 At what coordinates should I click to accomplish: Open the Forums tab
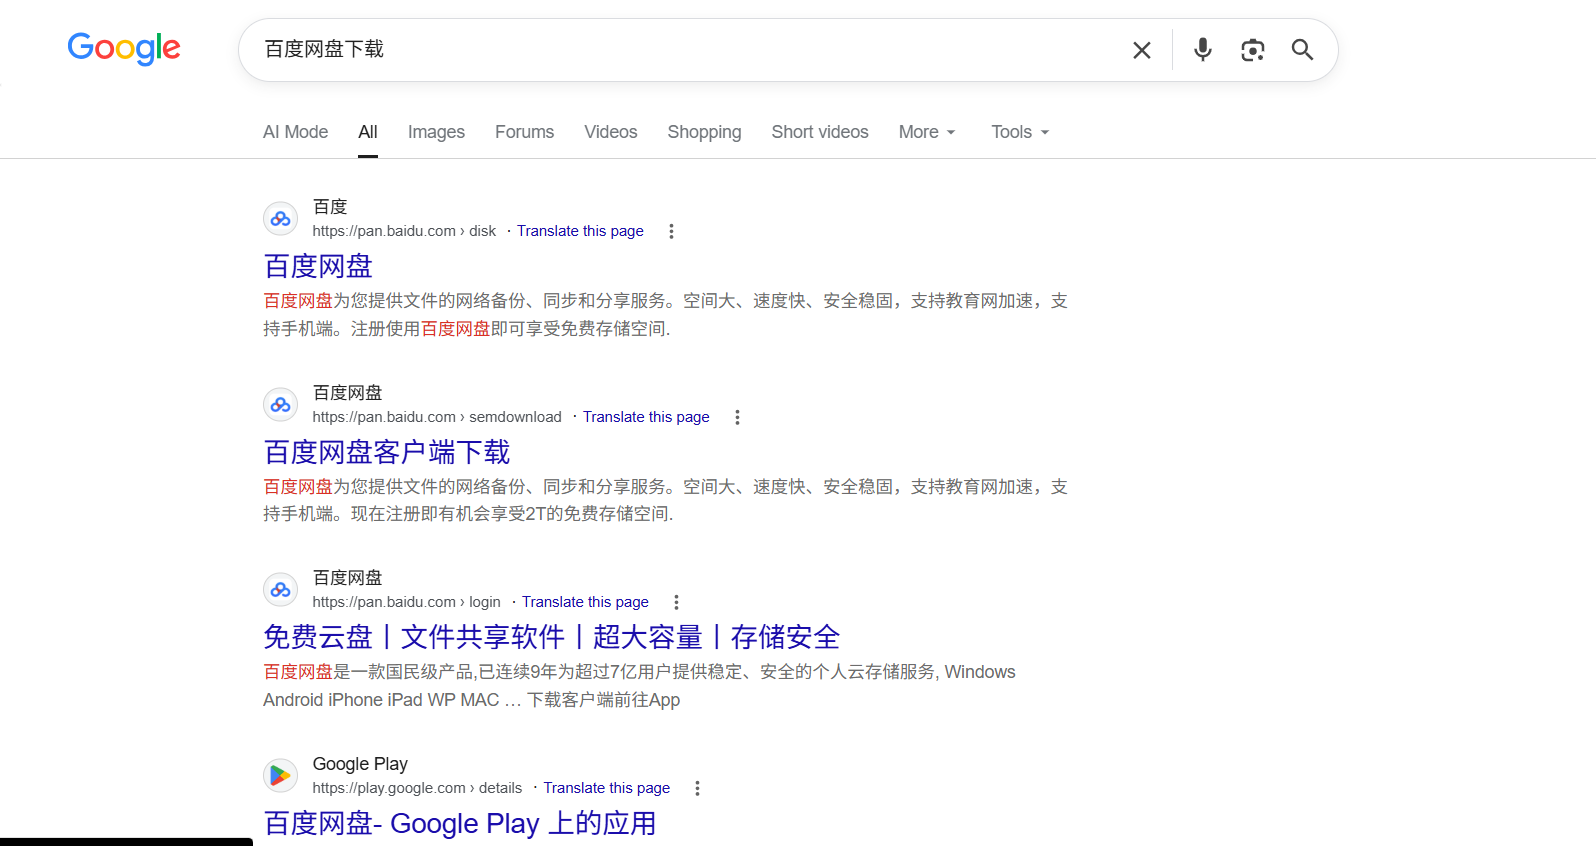(524, 132)
